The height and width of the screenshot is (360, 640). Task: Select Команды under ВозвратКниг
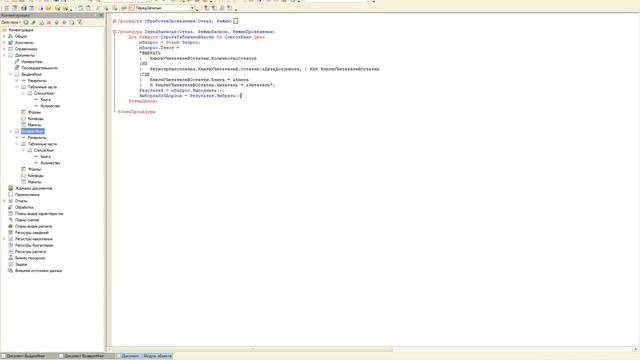pos(36,176)
